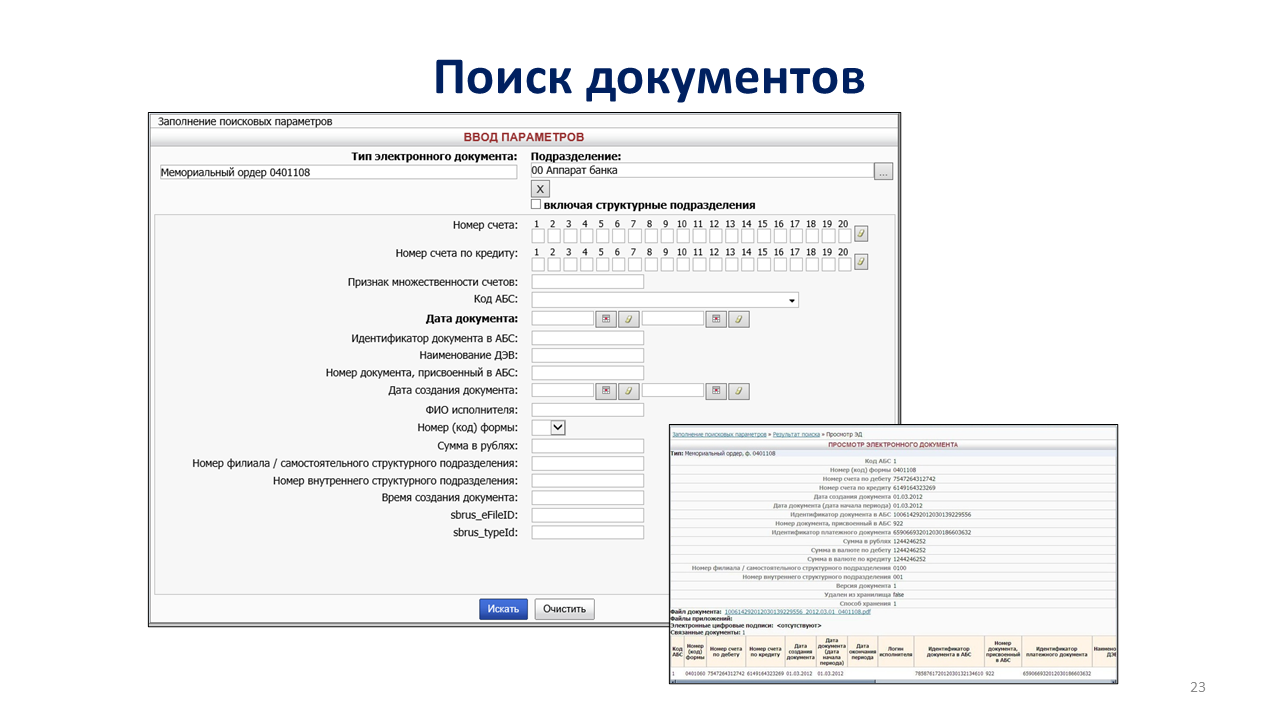Click the ellipsis browse button for Подразделение

click(x=883, y=172)
